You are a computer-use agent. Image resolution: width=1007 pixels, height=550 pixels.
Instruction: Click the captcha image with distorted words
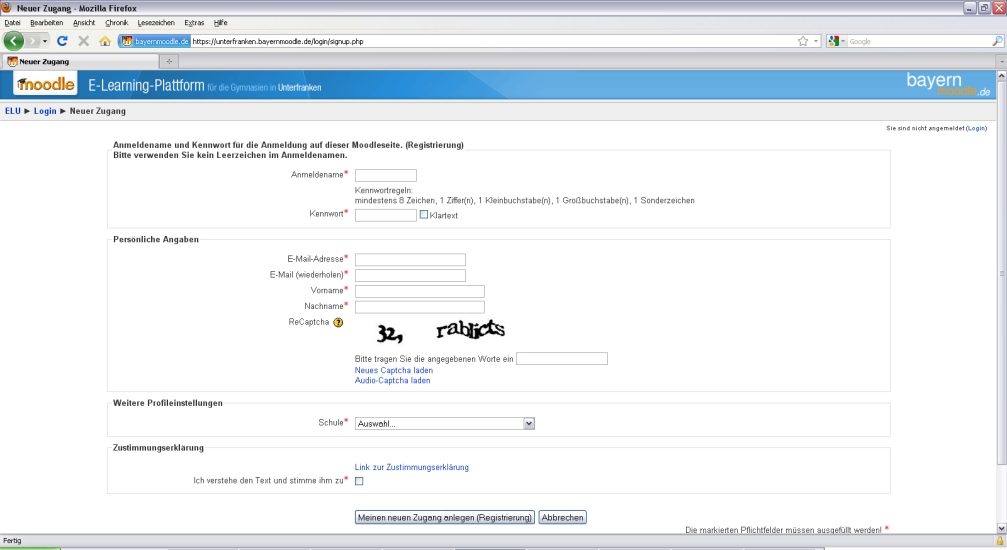click(441, 332)
